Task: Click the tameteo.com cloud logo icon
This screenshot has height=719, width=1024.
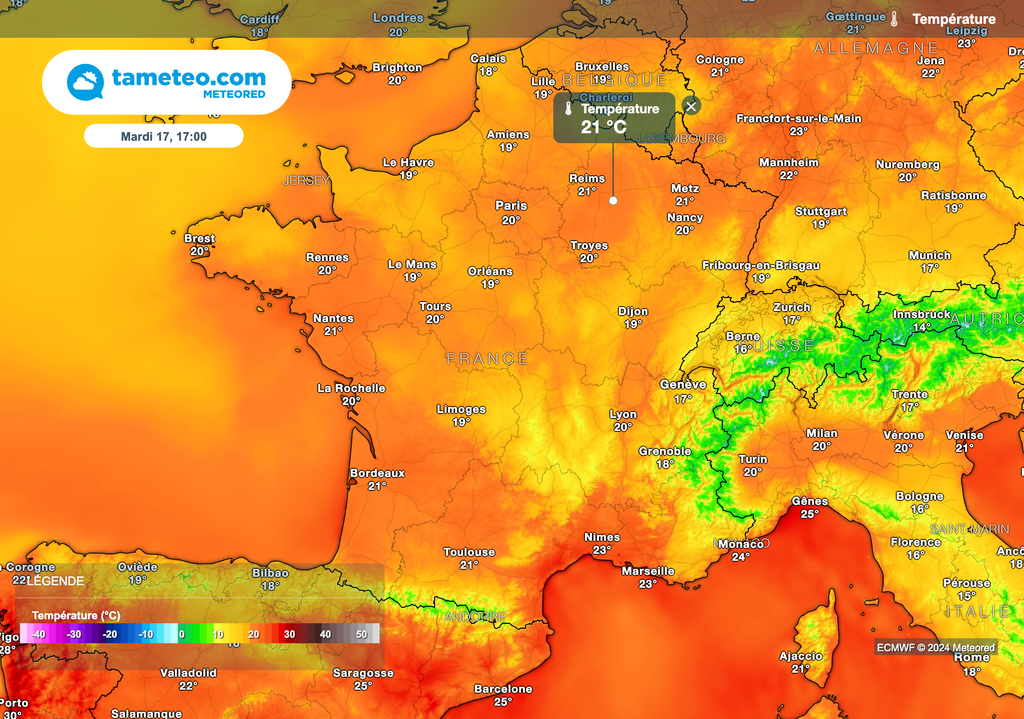Action: [x=85, y=82]
